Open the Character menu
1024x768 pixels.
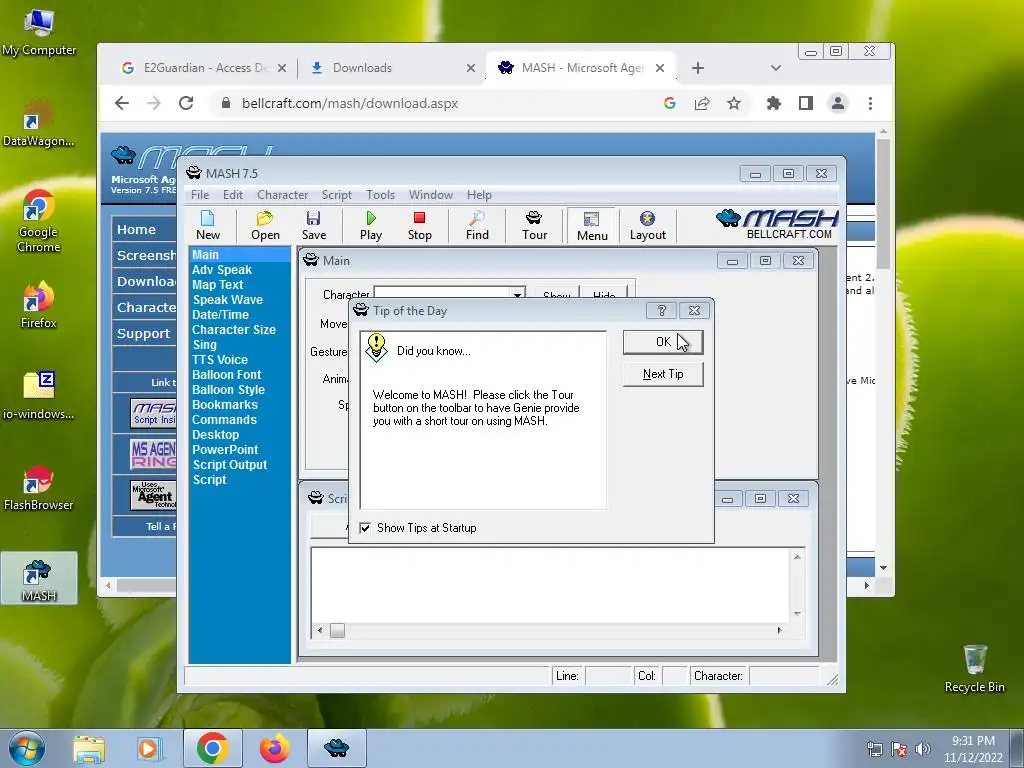click(x=282, y=195)
